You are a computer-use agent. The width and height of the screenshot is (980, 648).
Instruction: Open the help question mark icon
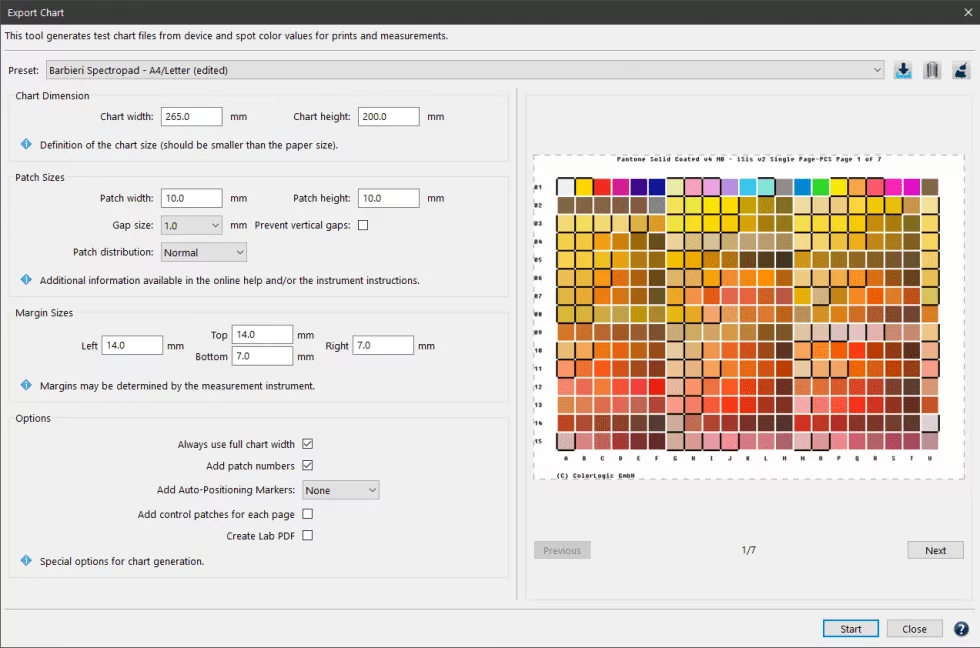point(961,629)
